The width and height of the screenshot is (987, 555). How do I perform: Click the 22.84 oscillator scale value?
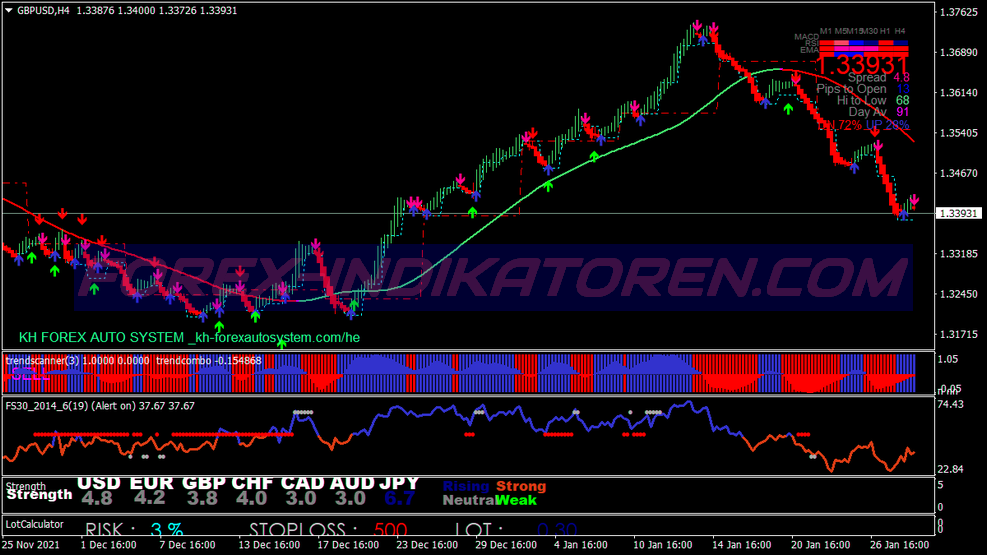(x=950, y=469)
